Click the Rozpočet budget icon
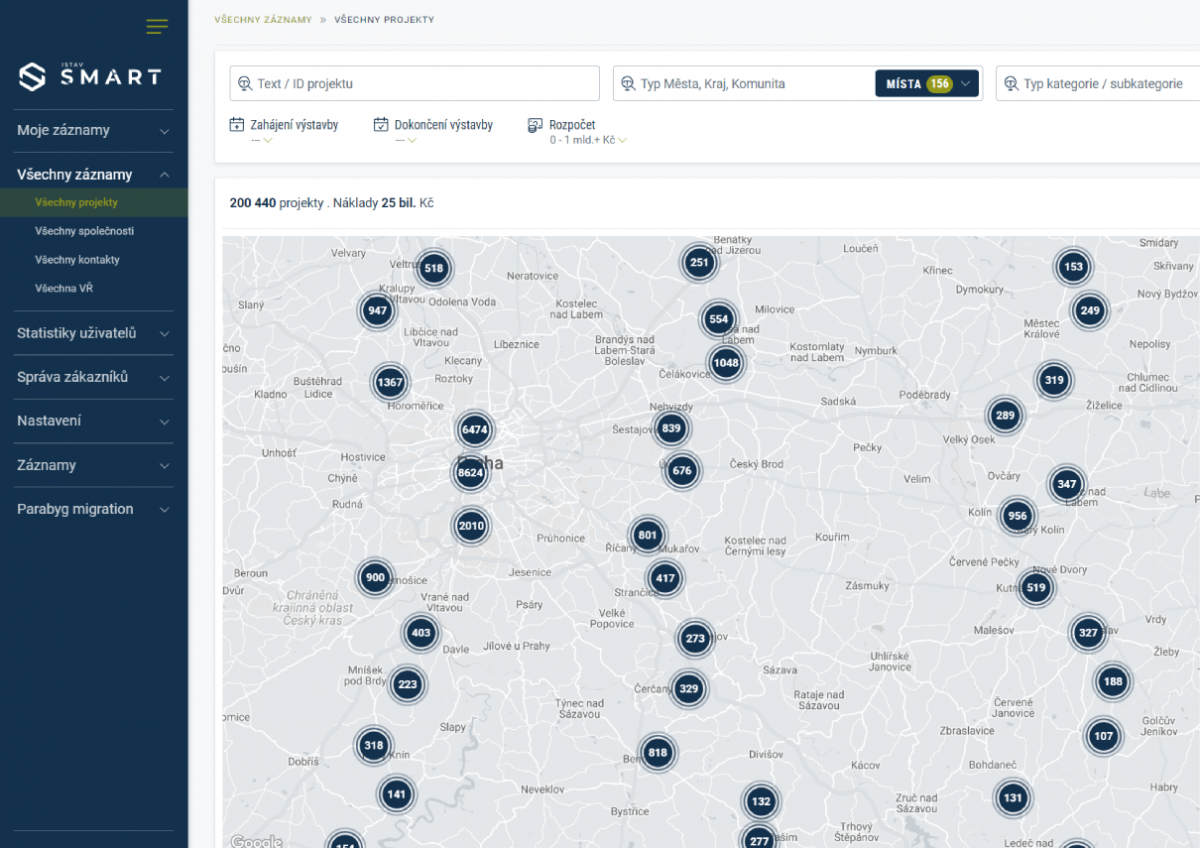The height and width of the screenshot is (848, 1200). (x=535, y=125)
